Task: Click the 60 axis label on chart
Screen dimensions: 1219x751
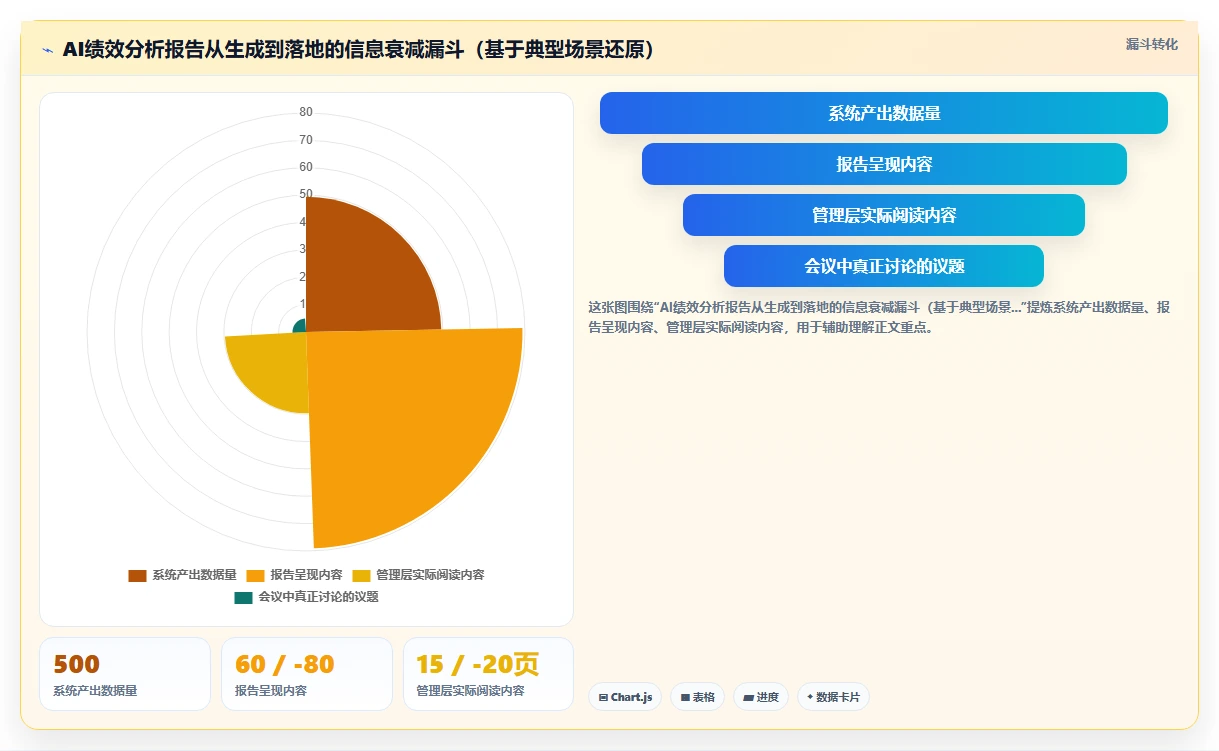Action: coord(306,167)
